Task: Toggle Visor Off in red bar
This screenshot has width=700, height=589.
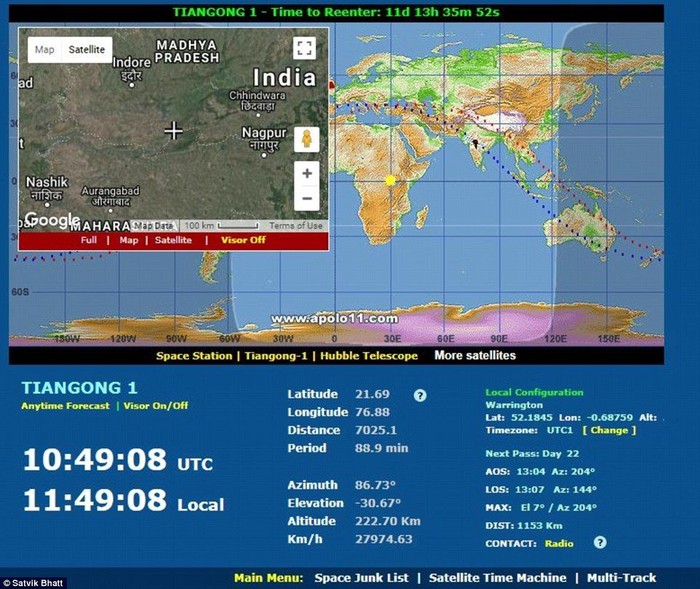Action: click(243, 240)
